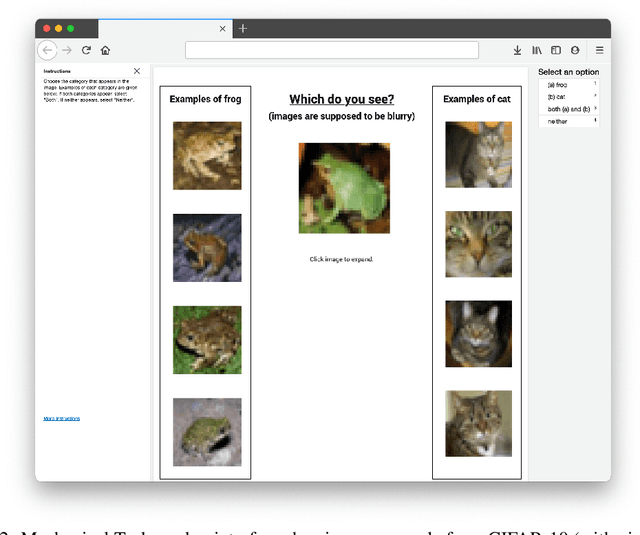640x535 pixels.
Task: Open a new browser tab
Action: 242,28
